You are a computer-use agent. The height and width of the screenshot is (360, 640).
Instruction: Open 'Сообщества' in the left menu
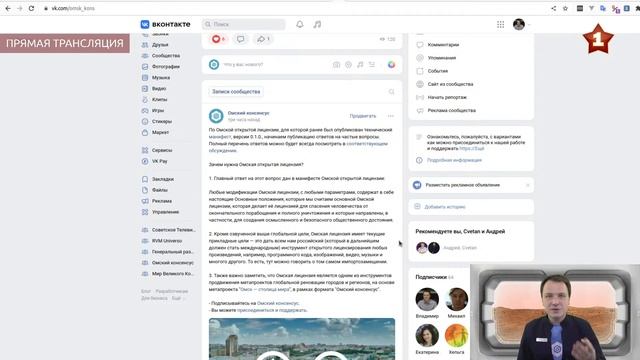[x=166, y=56]
